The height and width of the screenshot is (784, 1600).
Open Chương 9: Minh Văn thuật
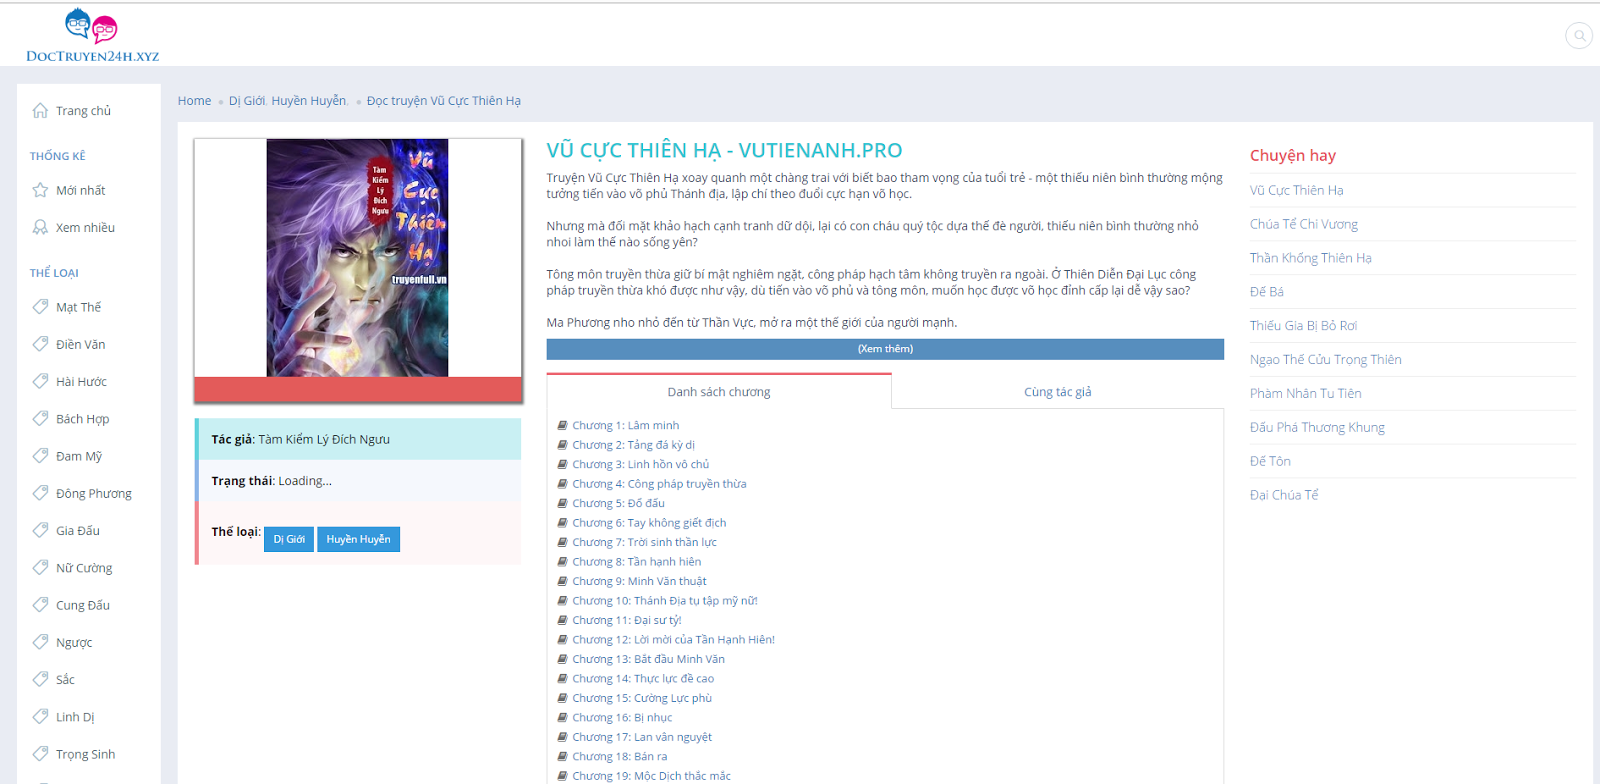(x=639, y=581)
